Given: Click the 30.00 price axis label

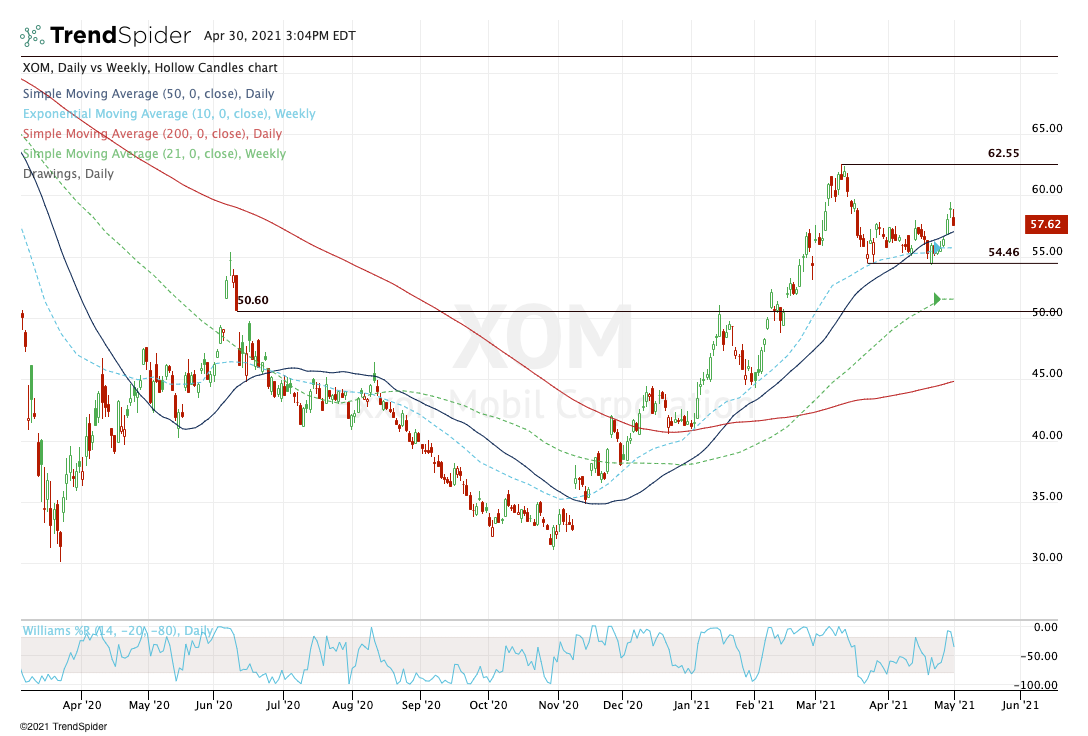Looking at the screenshot, I should (x=1047, y=557).
